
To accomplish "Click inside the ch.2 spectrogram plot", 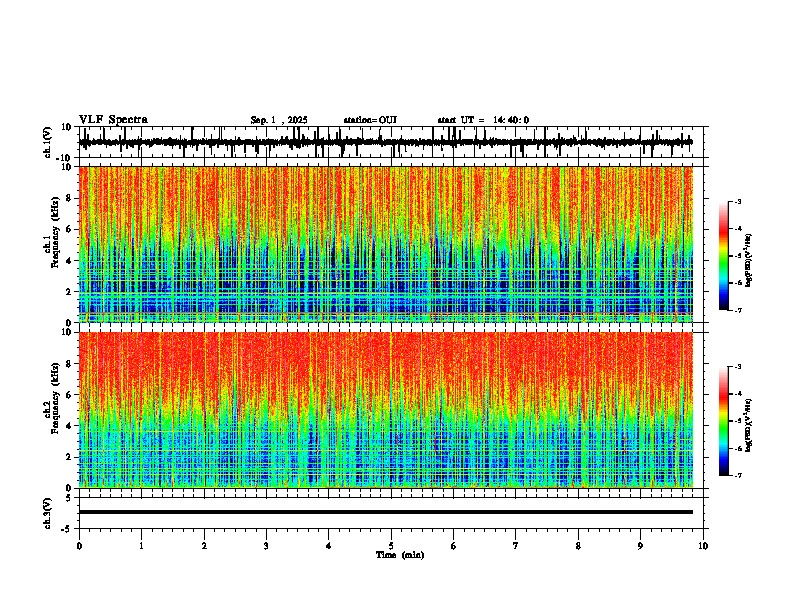I will [386, 410].
